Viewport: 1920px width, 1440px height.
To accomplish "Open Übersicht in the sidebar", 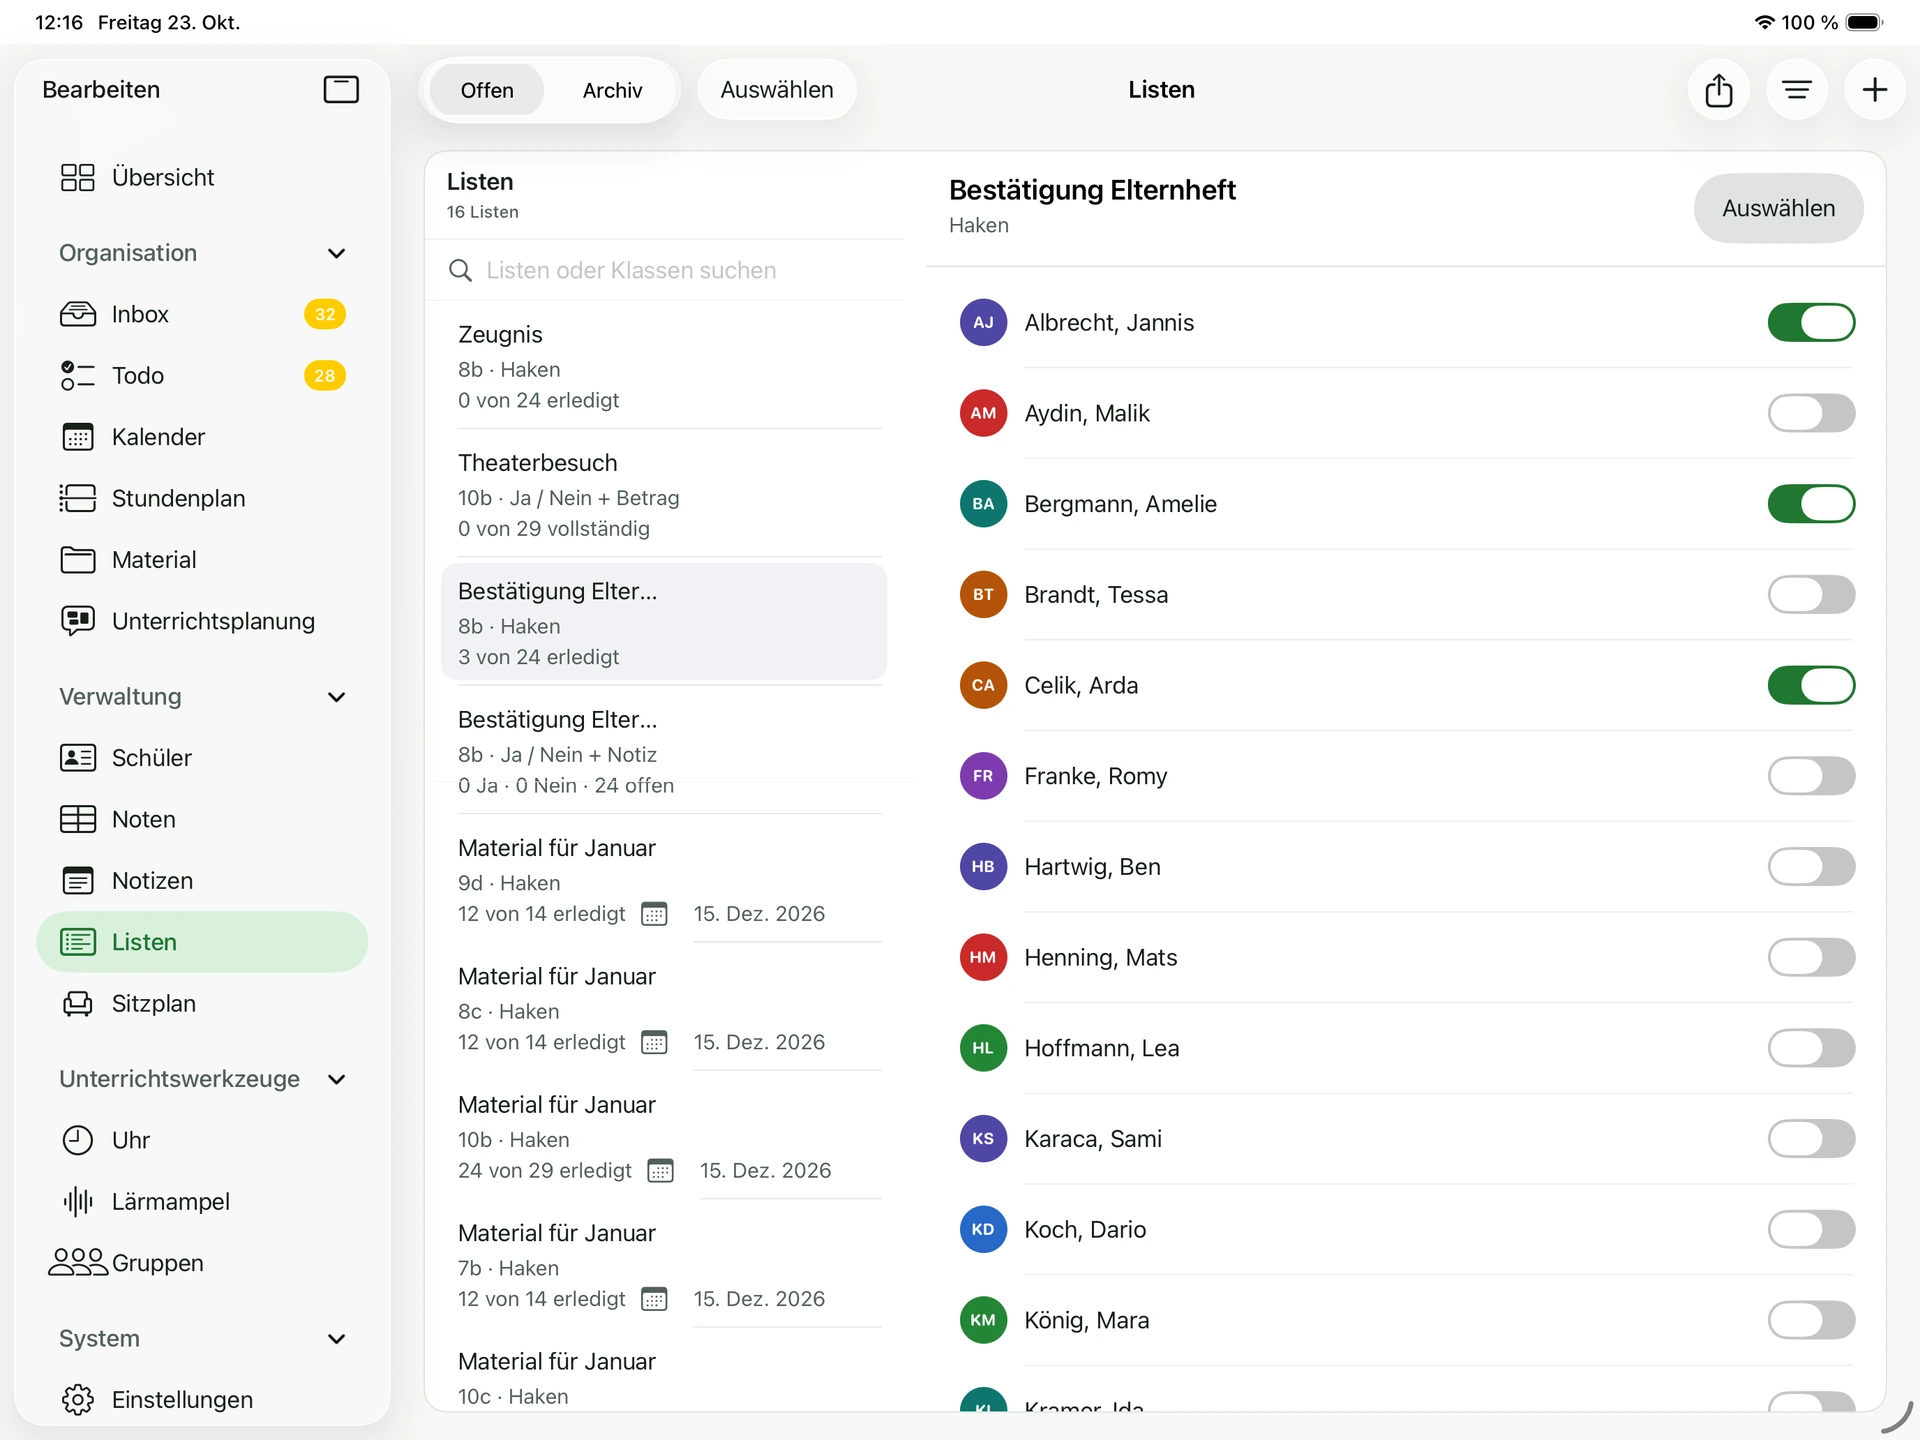I will pos(202,178).
